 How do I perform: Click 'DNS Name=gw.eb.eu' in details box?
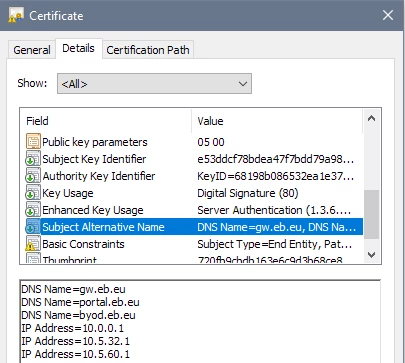click(x=73, y=289)
